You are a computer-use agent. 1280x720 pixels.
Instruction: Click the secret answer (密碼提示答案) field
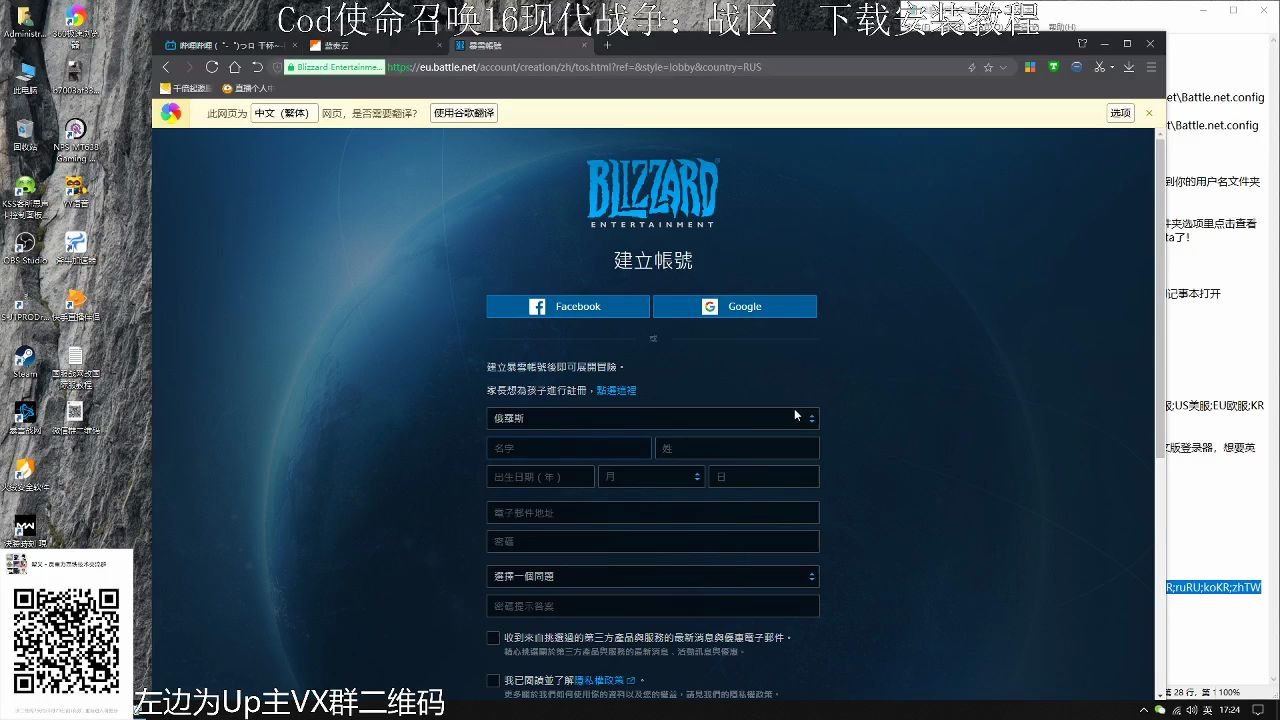[653, 606]
